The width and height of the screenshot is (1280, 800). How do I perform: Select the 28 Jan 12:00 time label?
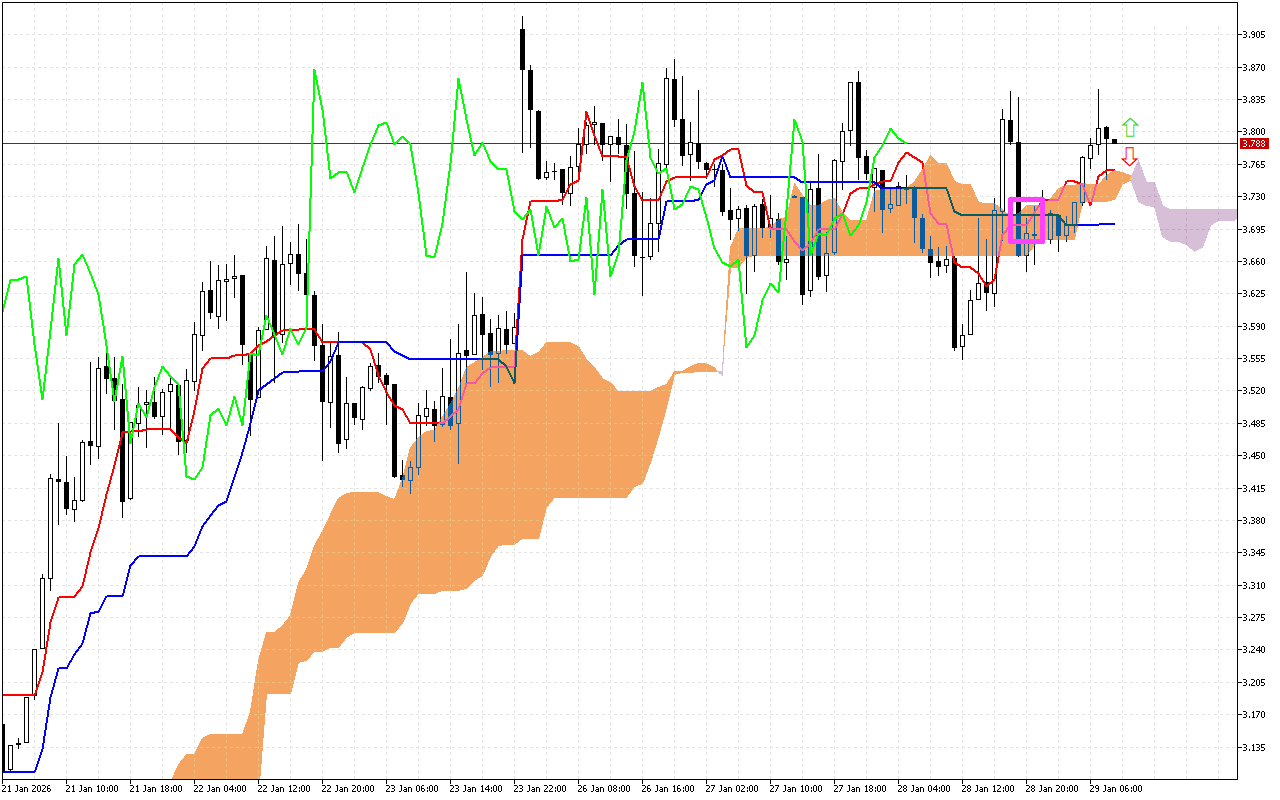pyautogui.click(x=987, y=789)
